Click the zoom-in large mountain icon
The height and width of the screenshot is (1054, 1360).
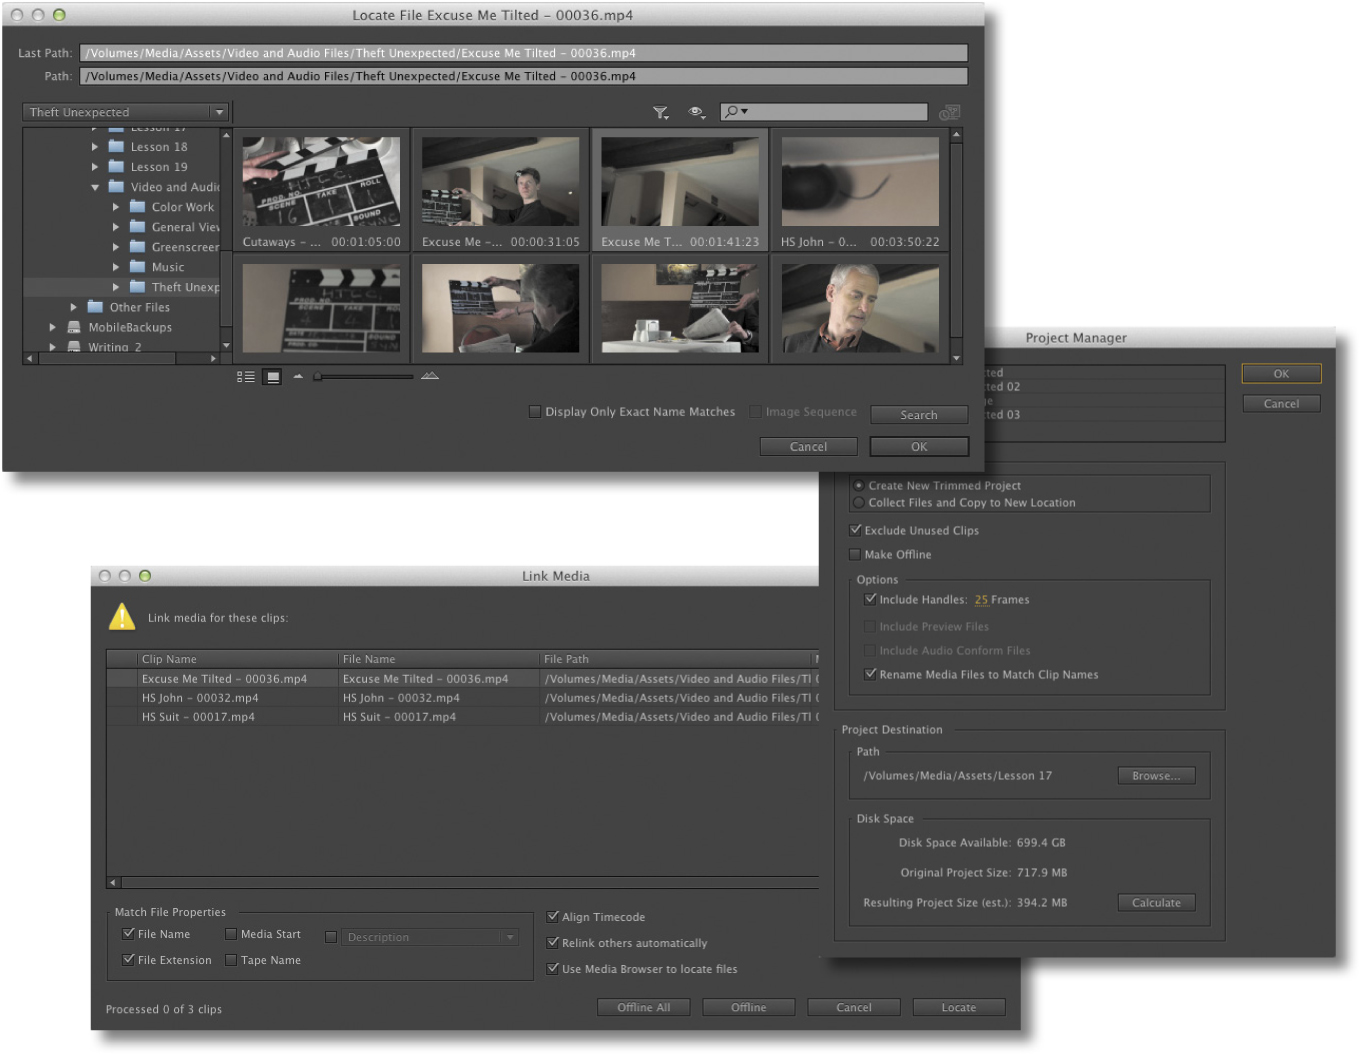coord(430,376)
